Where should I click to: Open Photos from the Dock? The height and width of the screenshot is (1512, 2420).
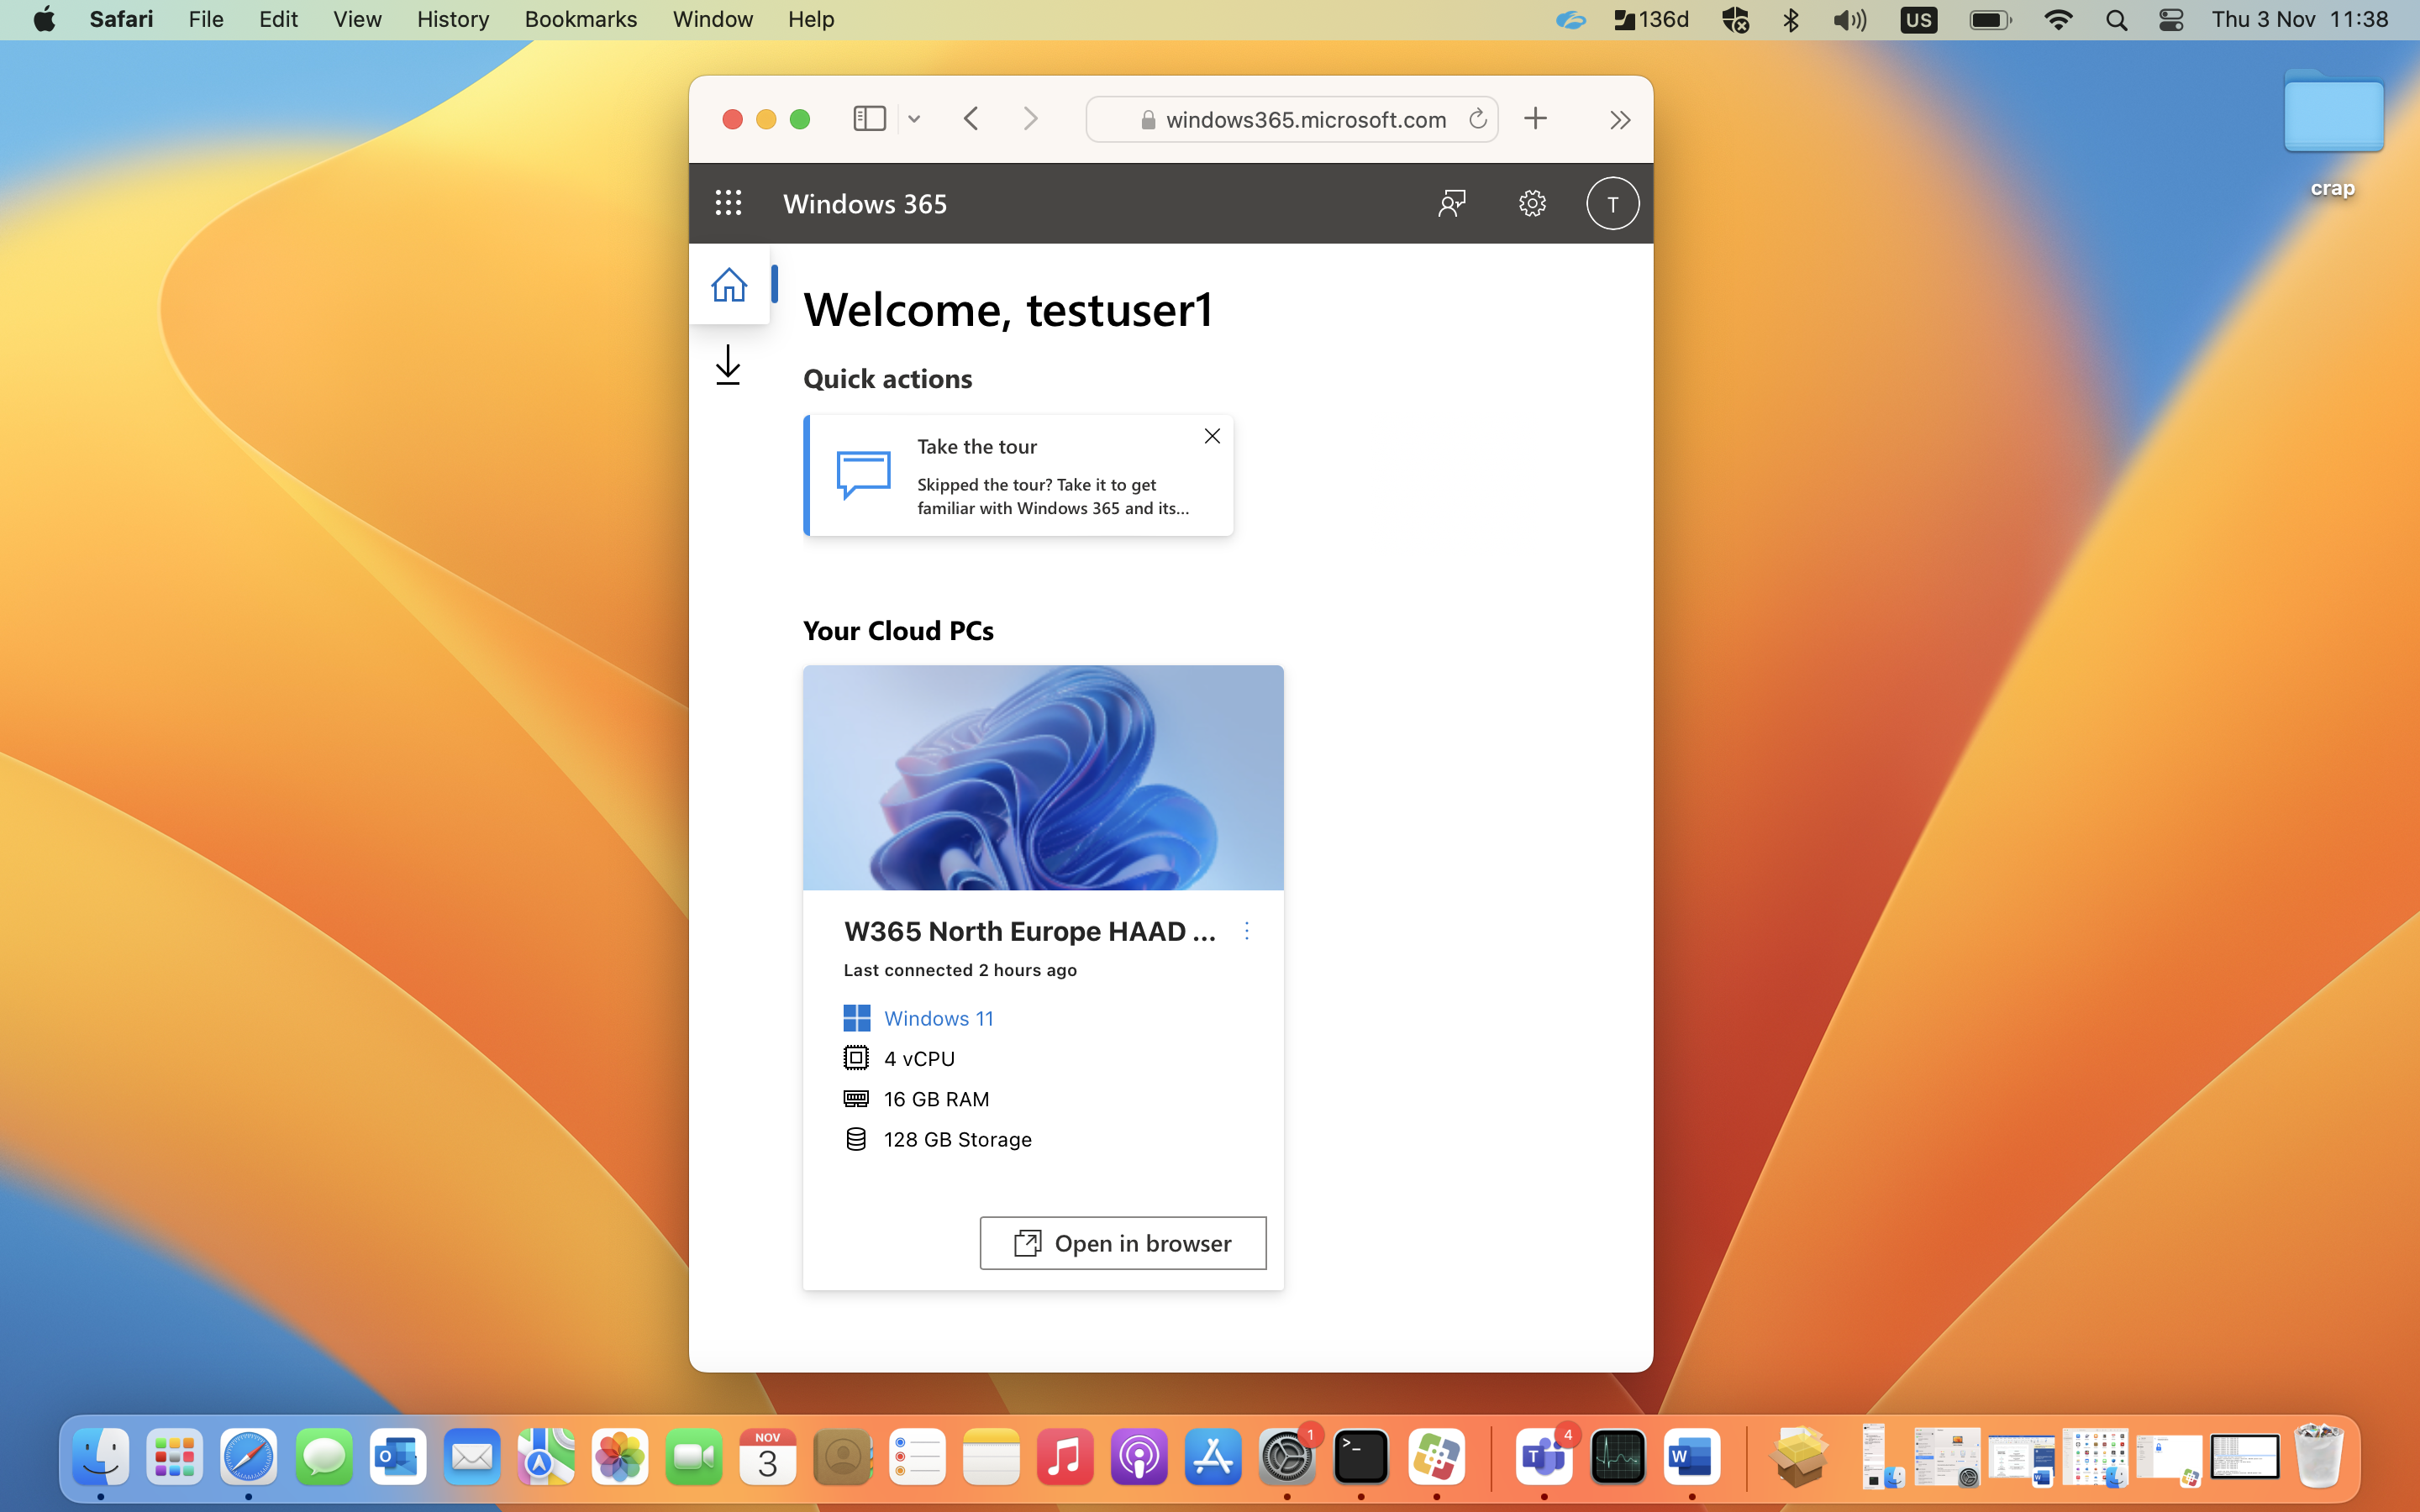(x=620, y=1456)
